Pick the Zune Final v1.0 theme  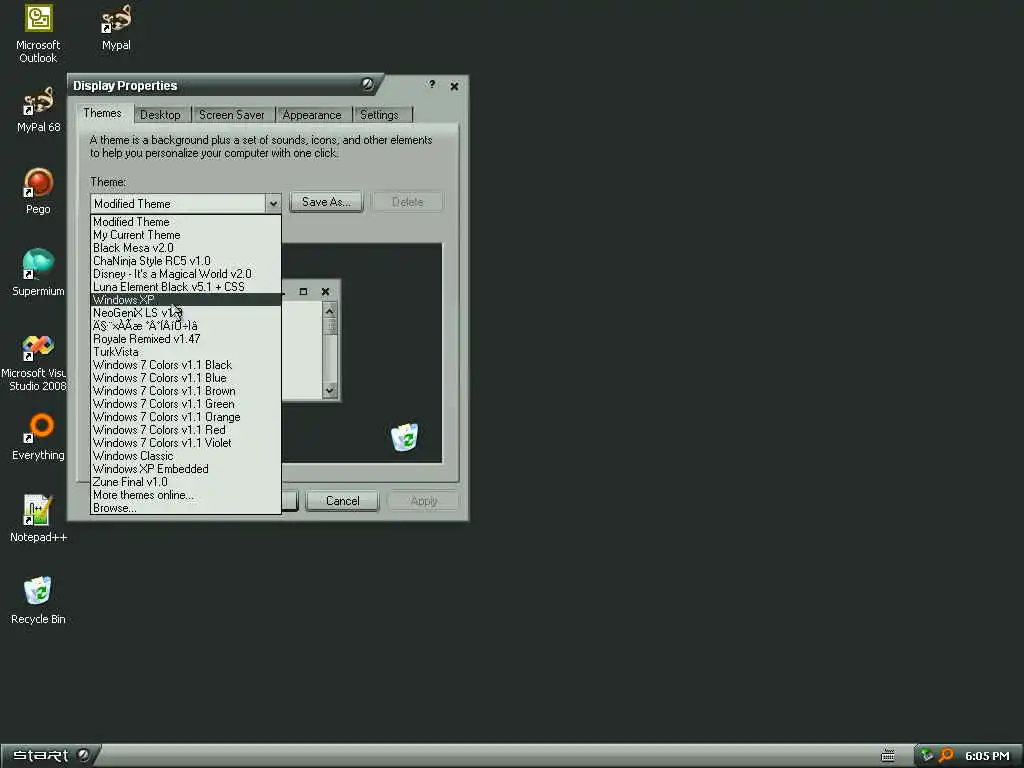185,482
